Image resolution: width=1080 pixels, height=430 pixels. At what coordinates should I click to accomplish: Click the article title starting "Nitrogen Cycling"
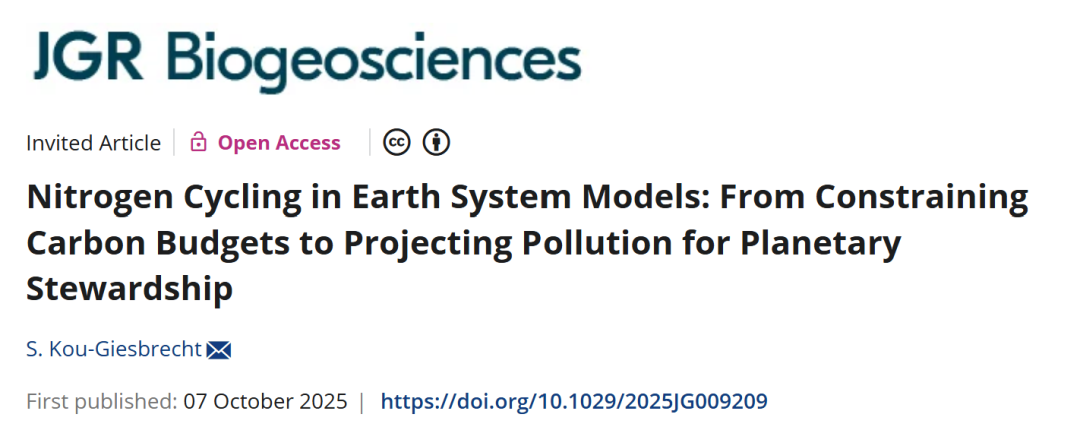[x=527, y=243]
